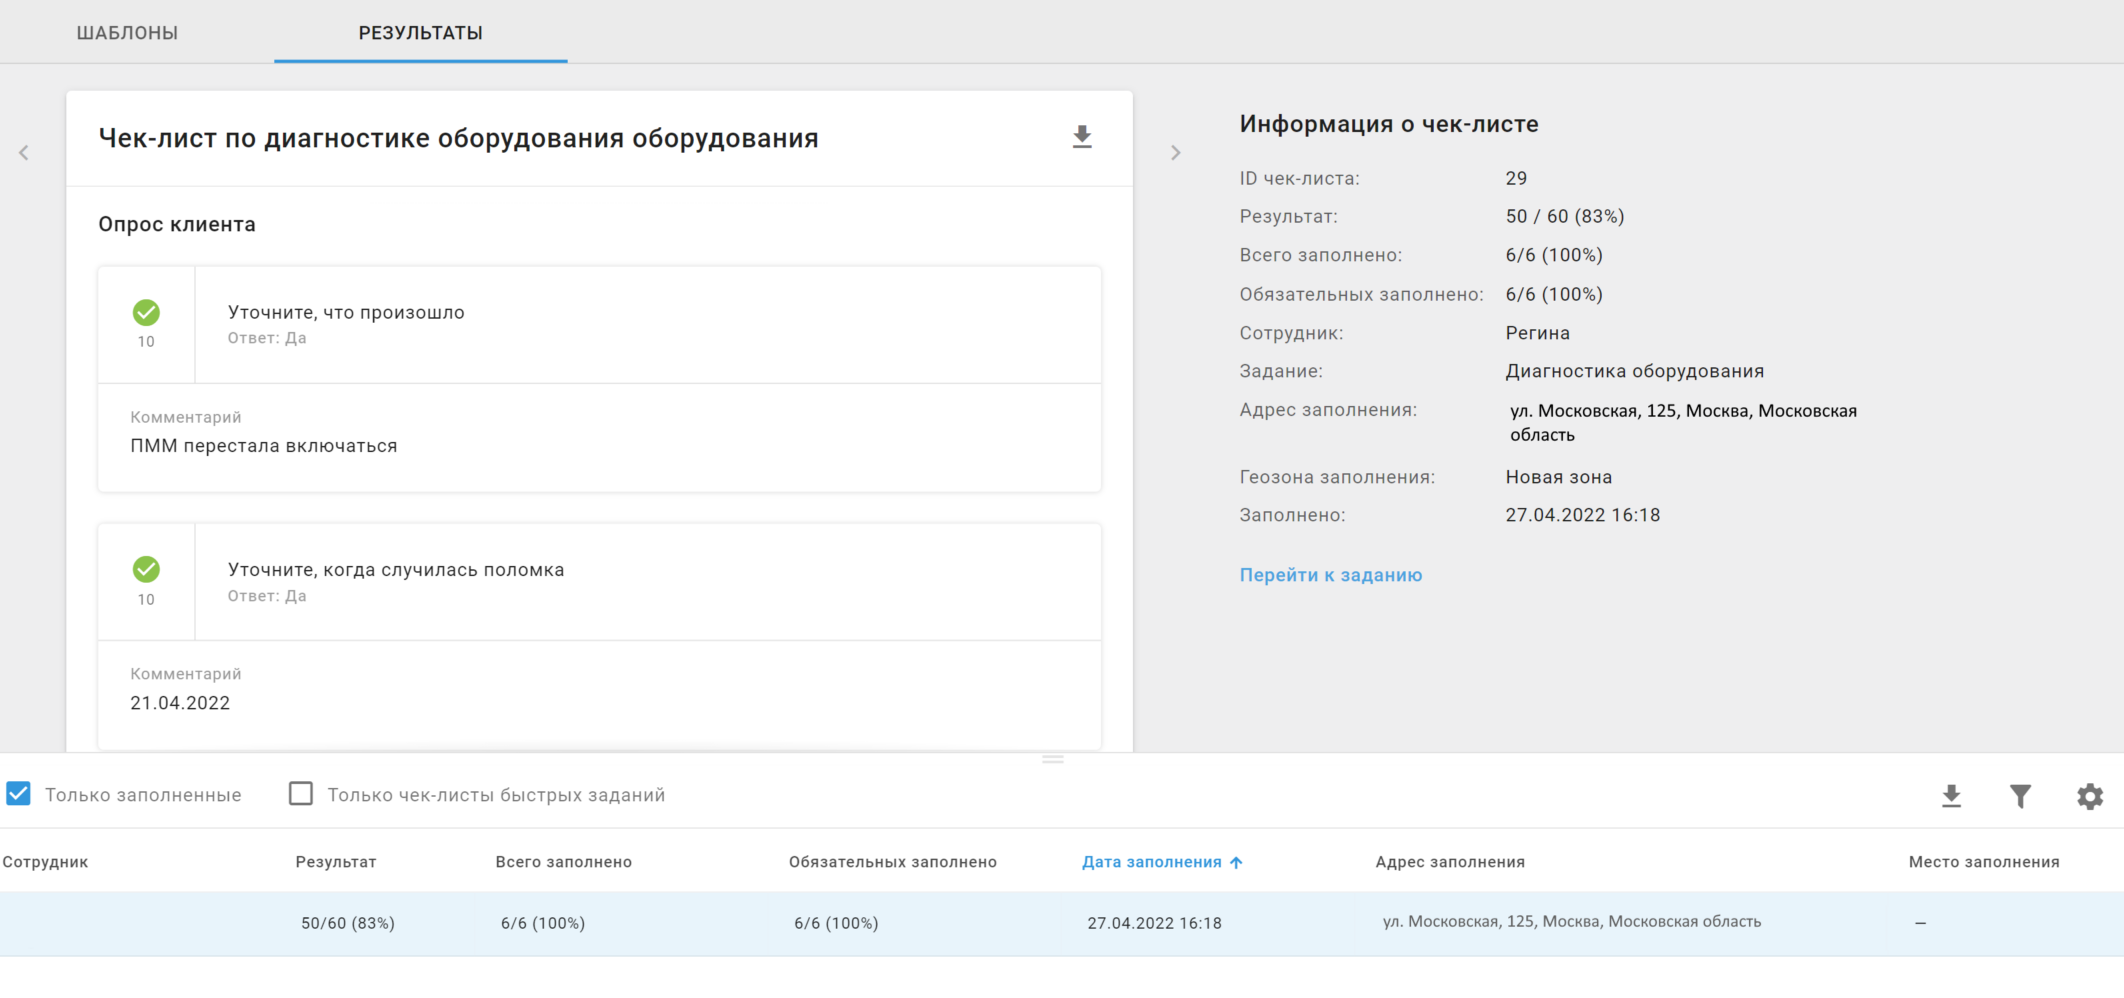Open the table filter funnel icon
The width and height of the screenshot is (2124, 998).
coord(2020,796)
